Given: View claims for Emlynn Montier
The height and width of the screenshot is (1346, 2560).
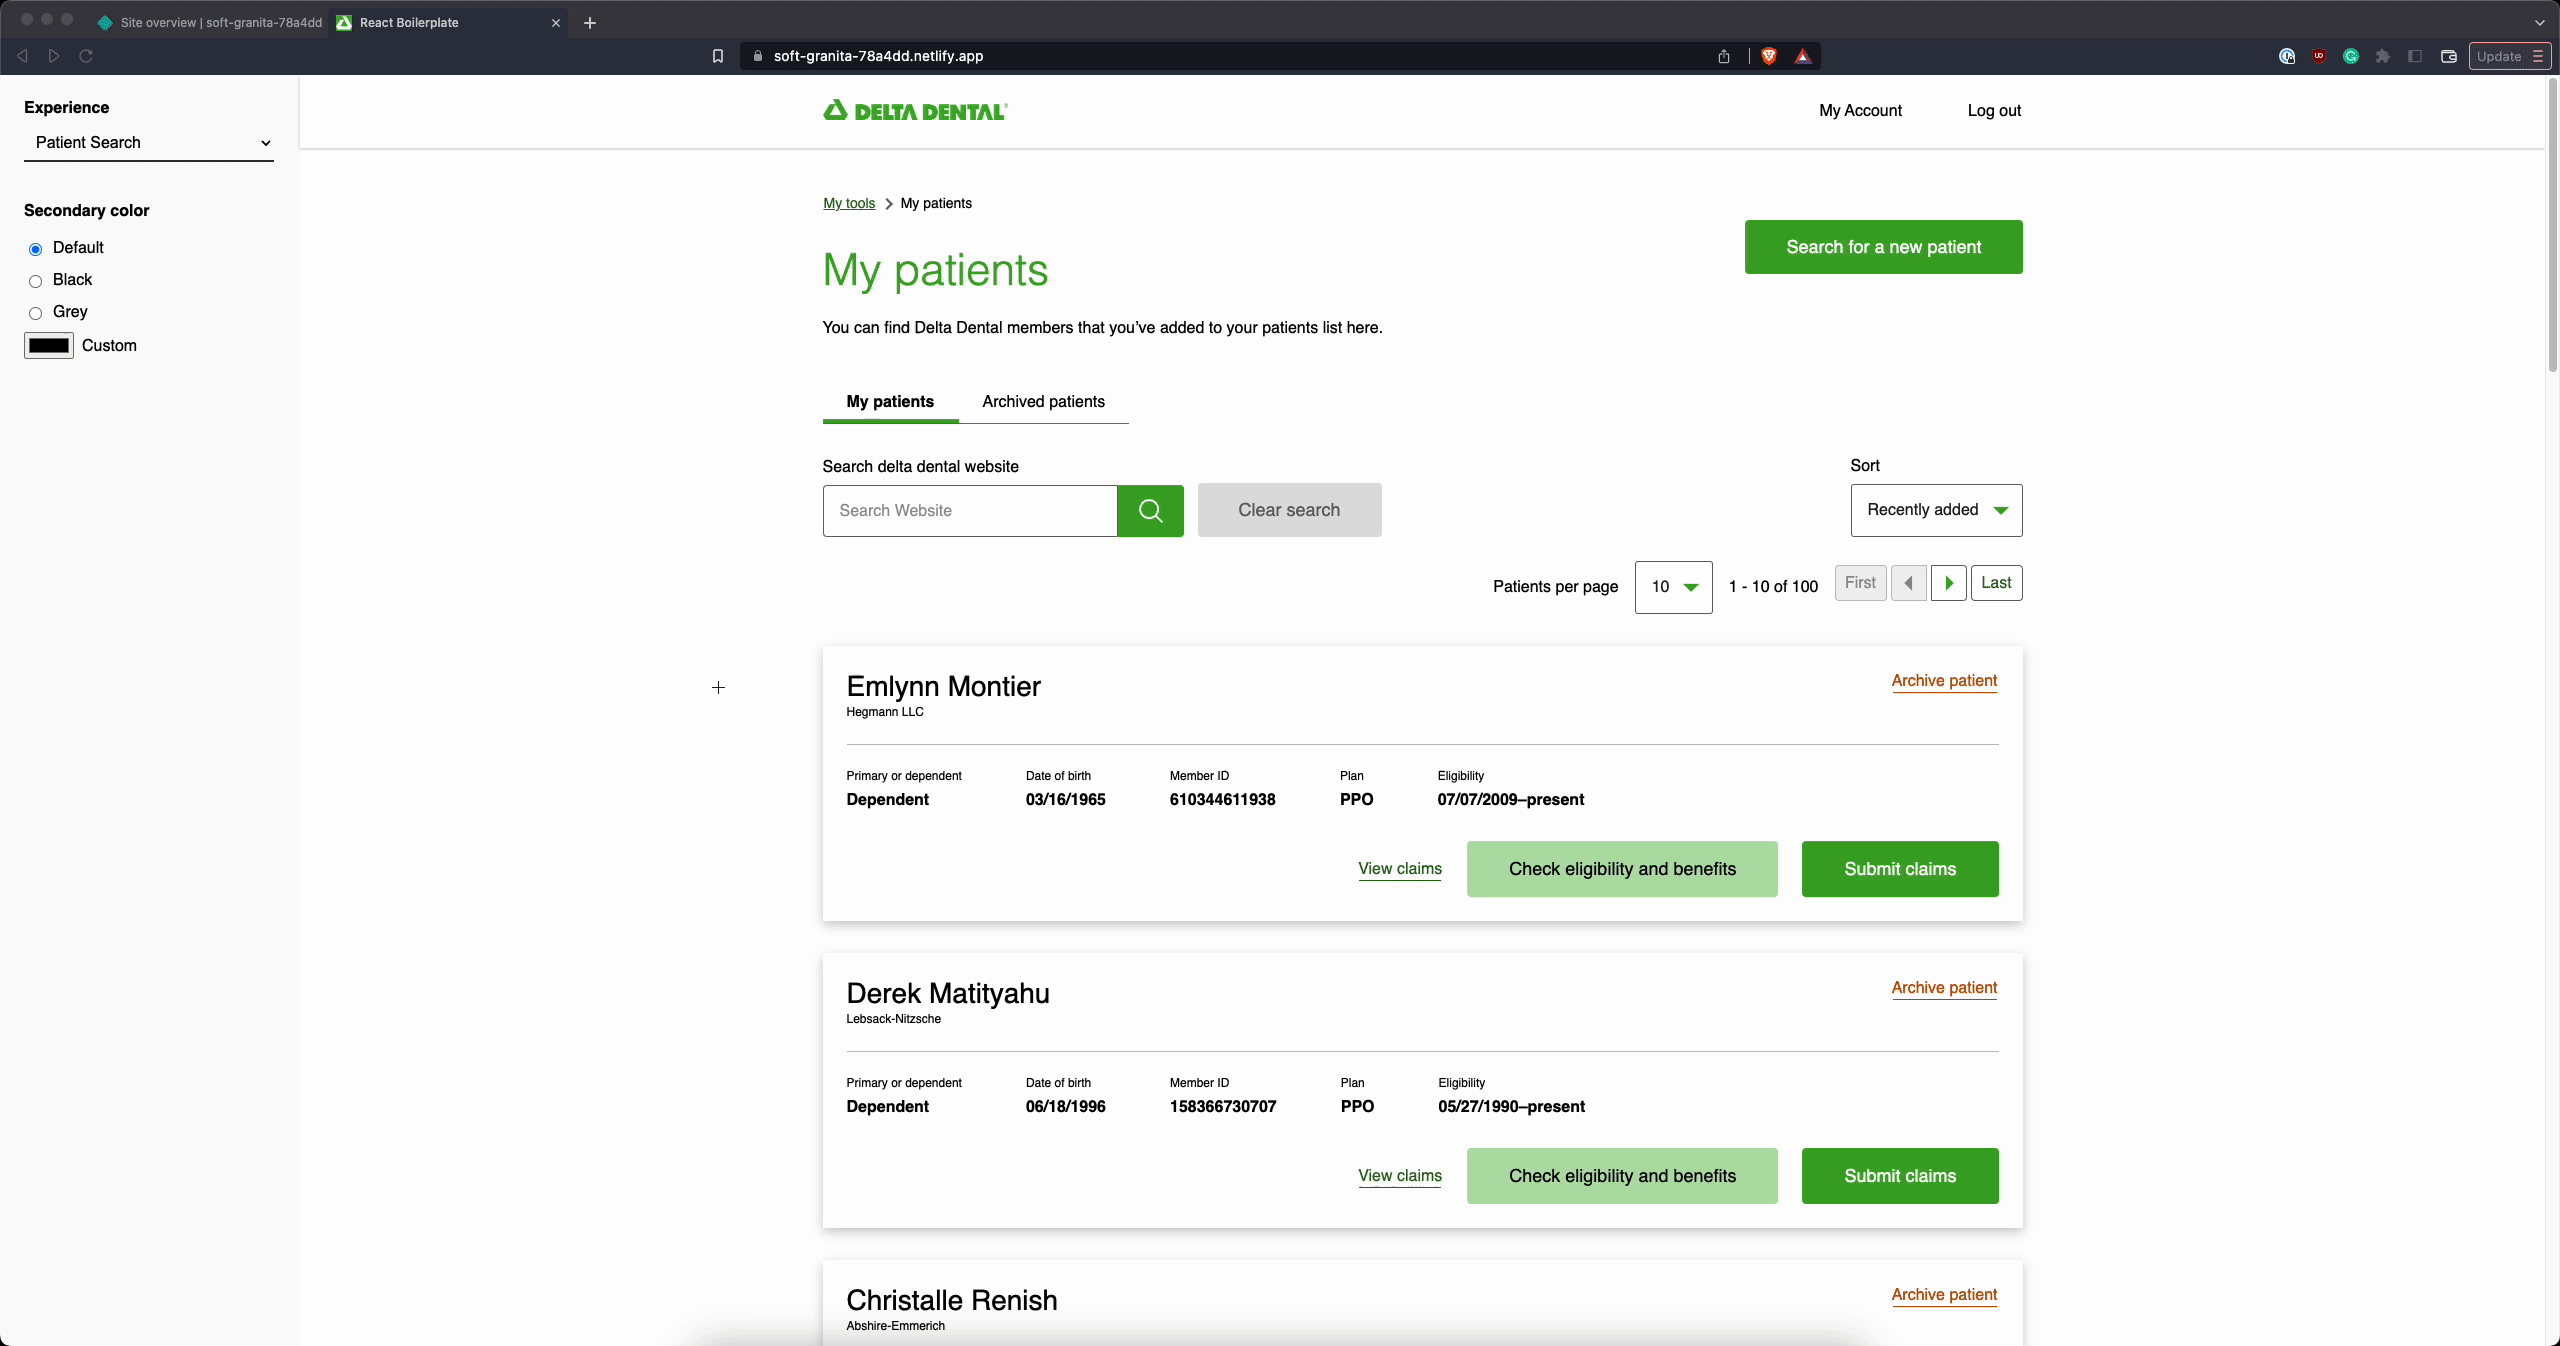Looking at the screenshot, I should point(1400,869).
